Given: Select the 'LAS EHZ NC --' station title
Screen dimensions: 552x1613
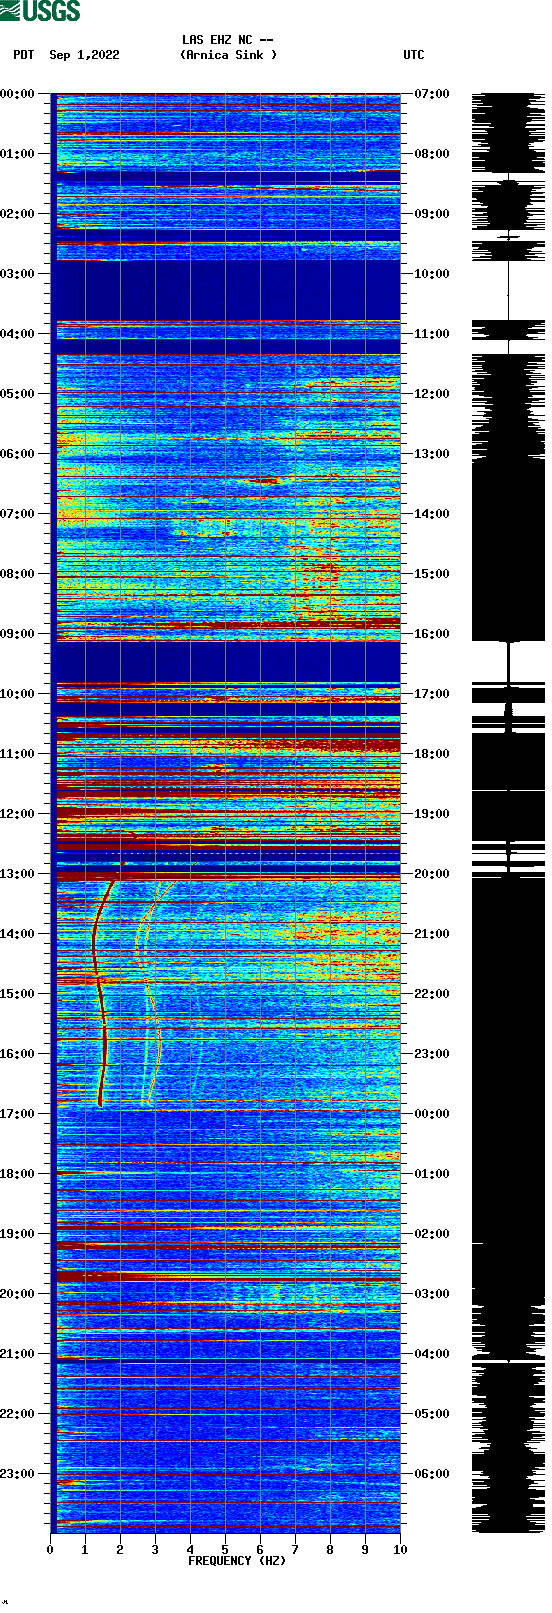Looking at the screenshot, I should click(228, 40).
